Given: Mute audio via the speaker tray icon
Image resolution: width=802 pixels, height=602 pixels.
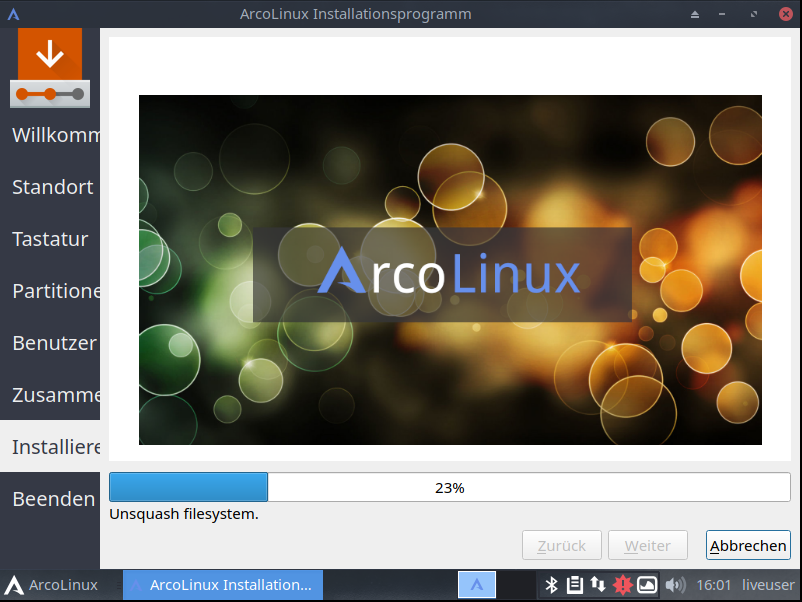Looking at the screenshot, I should pyautogui.click(x=675, y=584).
